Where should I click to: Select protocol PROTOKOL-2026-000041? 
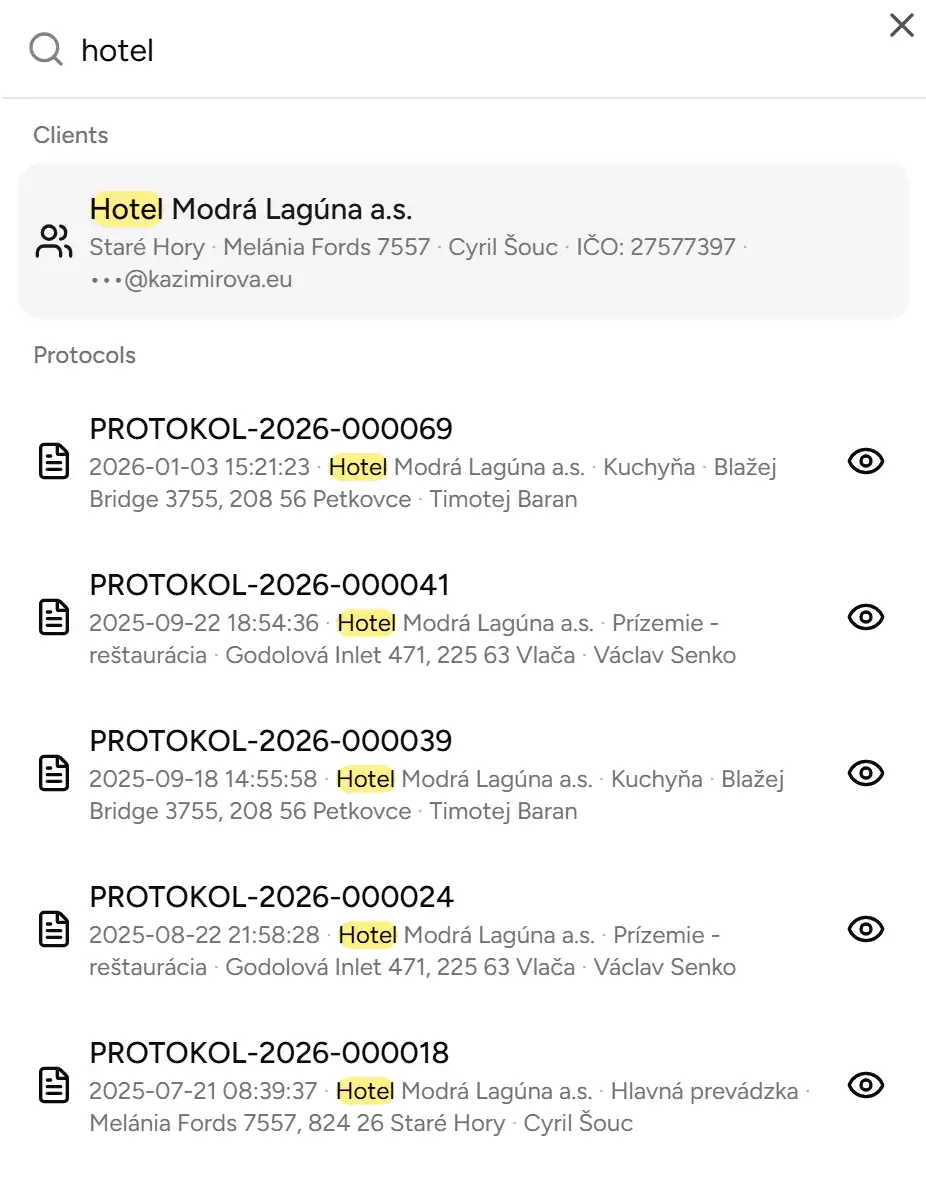(270, 584)
